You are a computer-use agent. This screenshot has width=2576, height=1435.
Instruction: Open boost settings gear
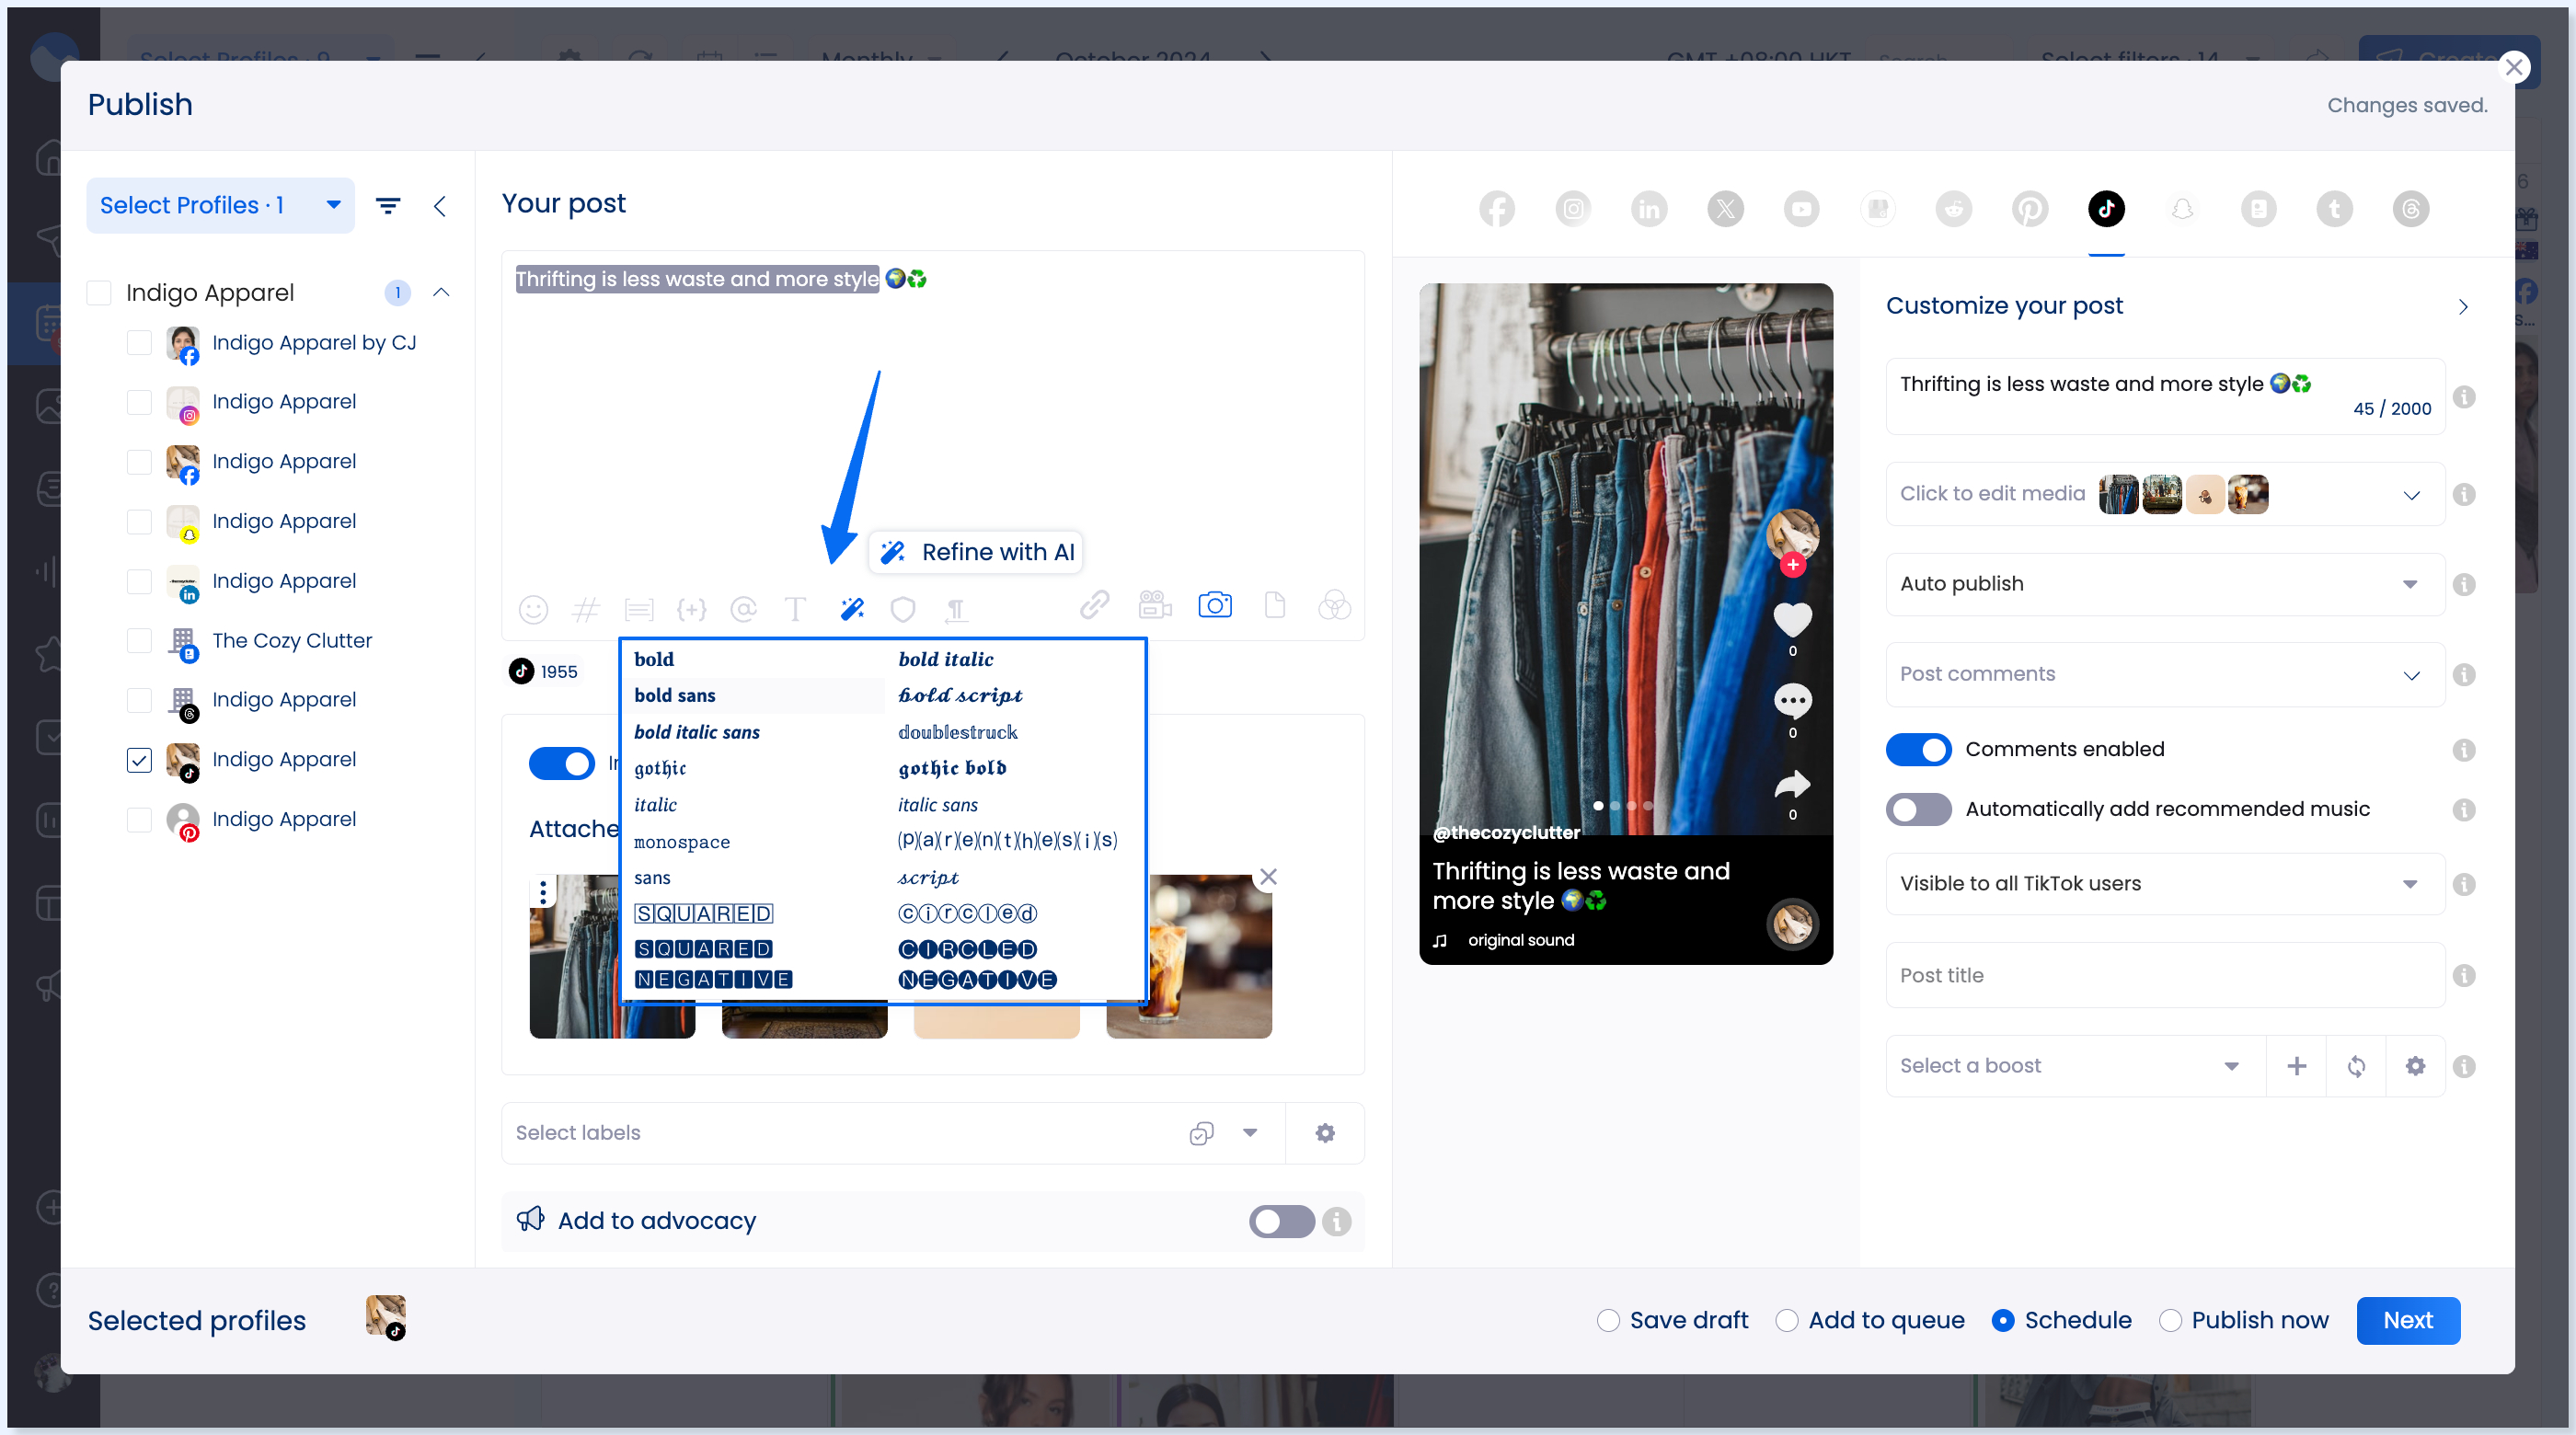pos(2416,1066)
